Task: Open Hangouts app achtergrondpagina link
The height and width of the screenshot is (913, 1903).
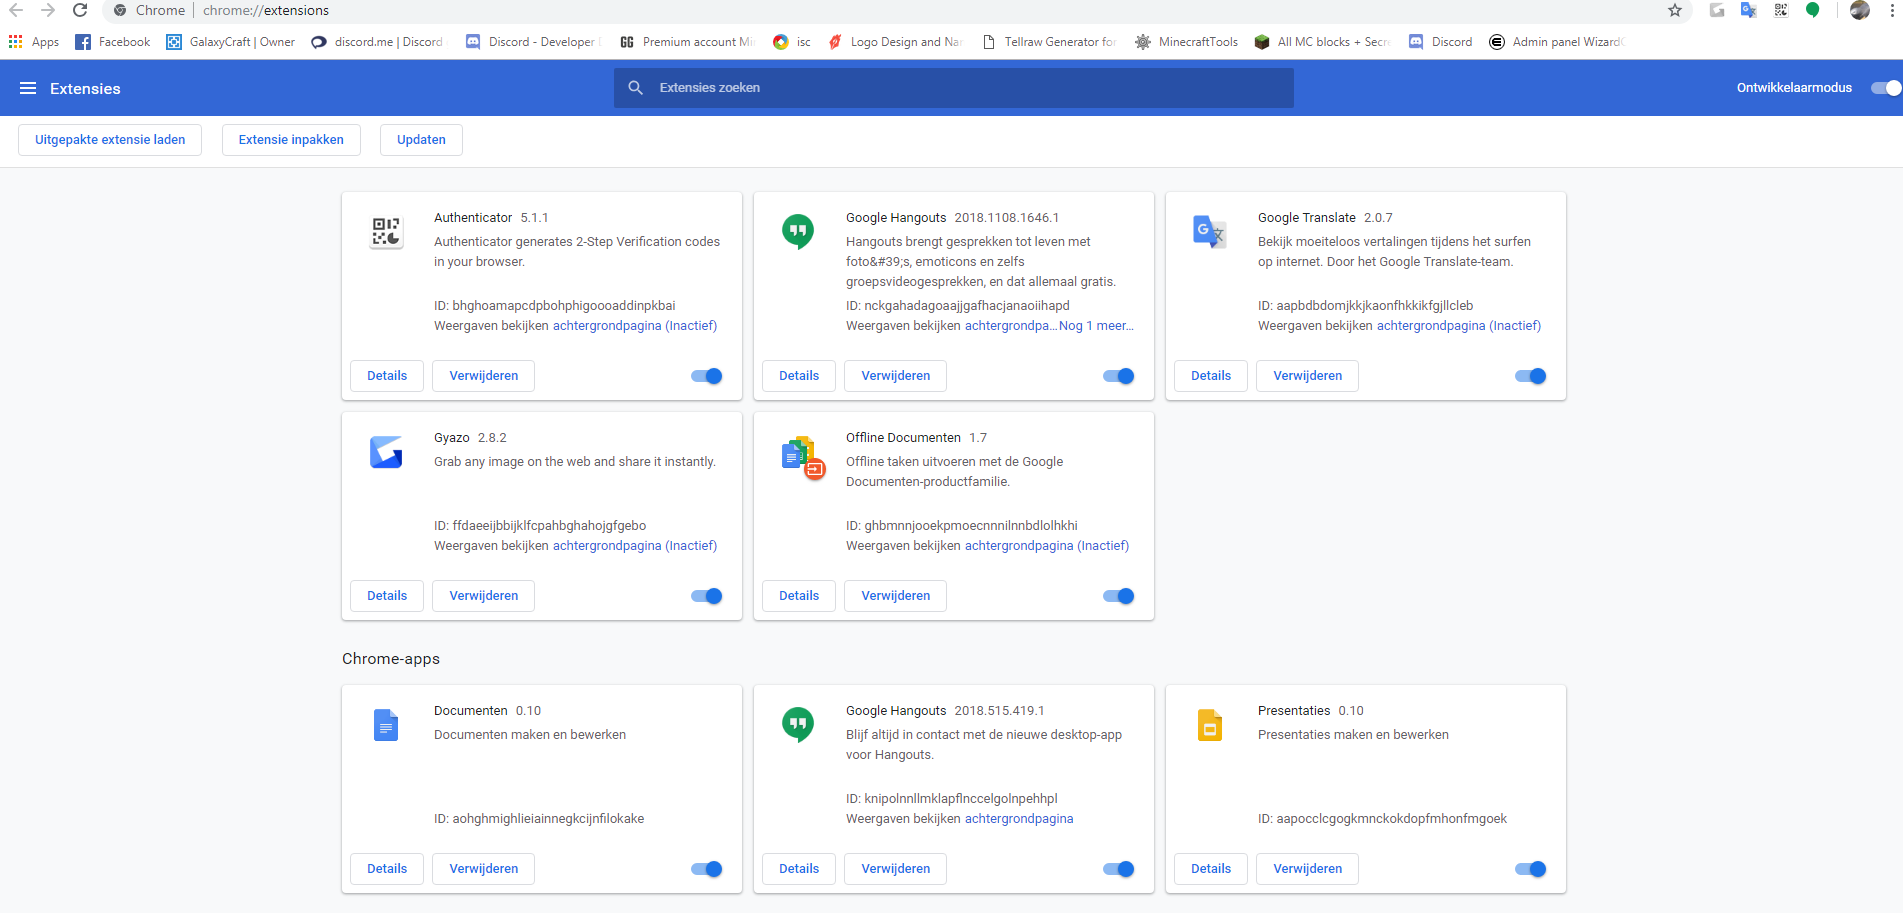Action: (x=1019, y=819)
